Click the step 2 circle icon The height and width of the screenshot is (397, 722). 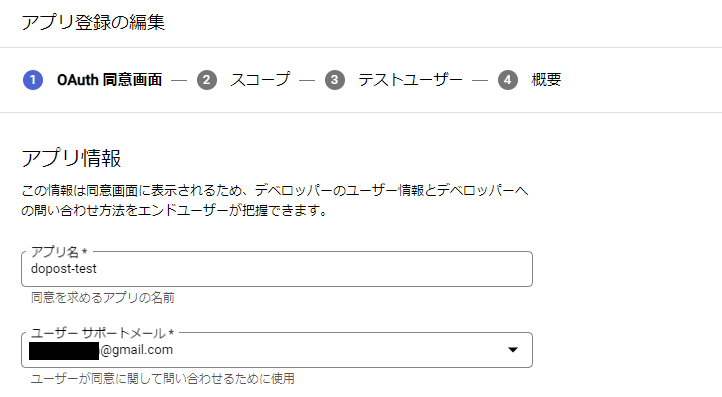[207, 80]
